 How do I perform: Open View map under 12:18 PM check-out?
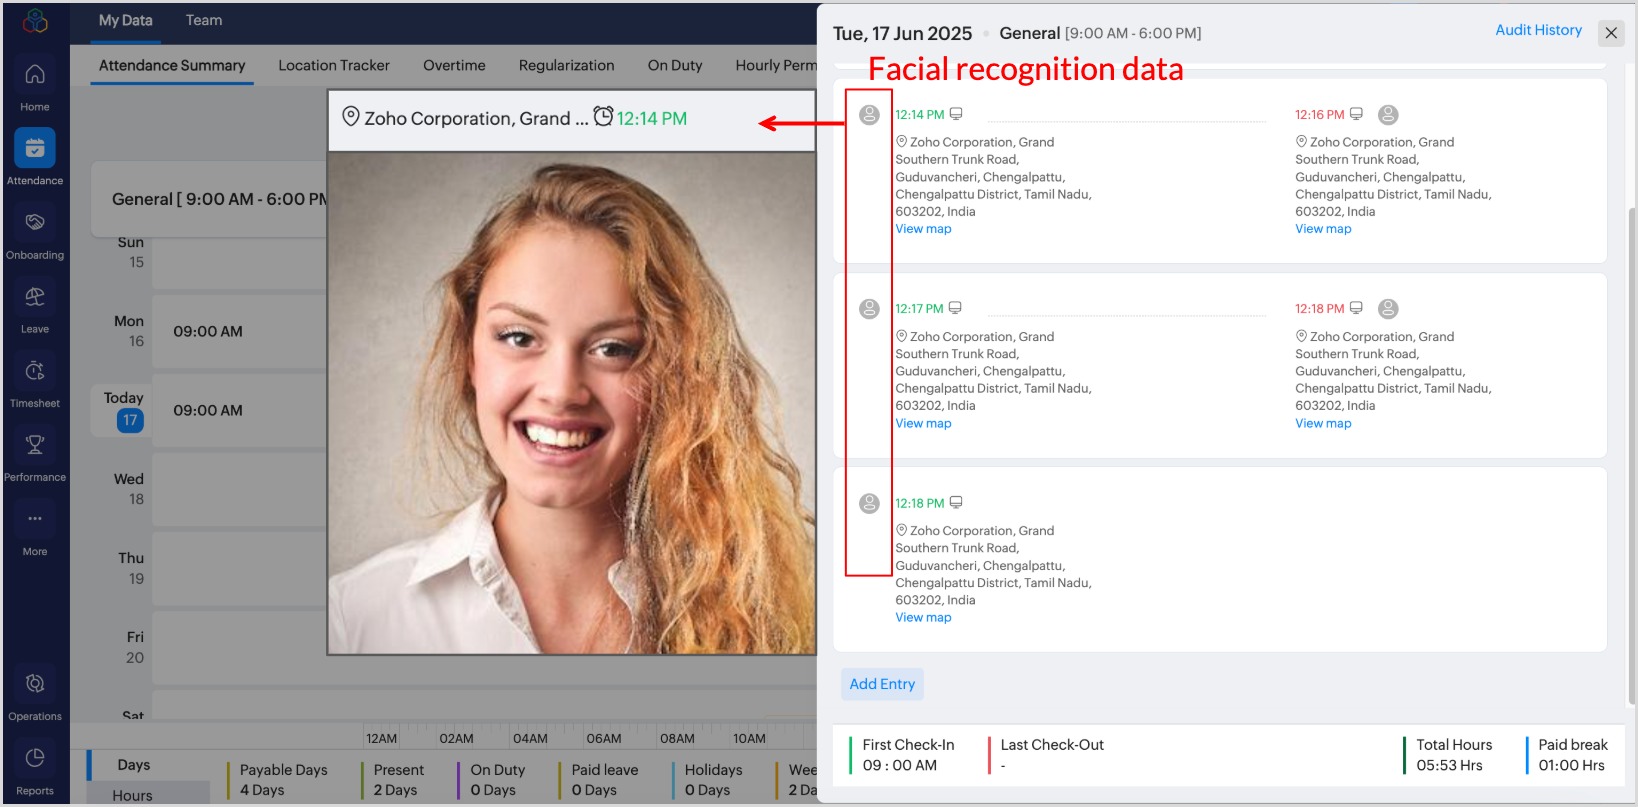1323,423
